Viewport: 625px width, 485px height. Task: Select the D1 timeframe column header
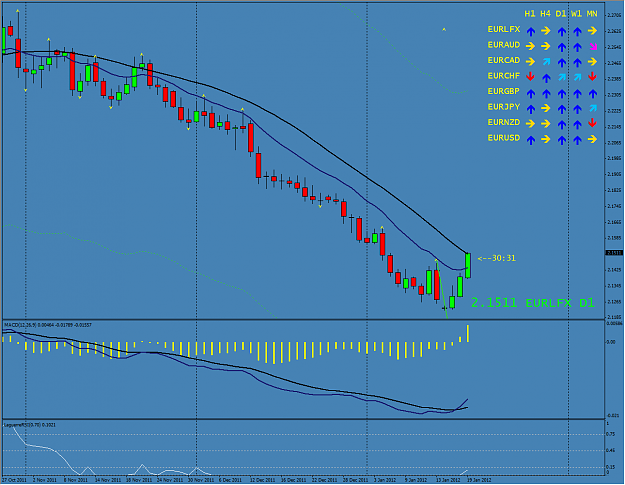(x=561, y=14)
